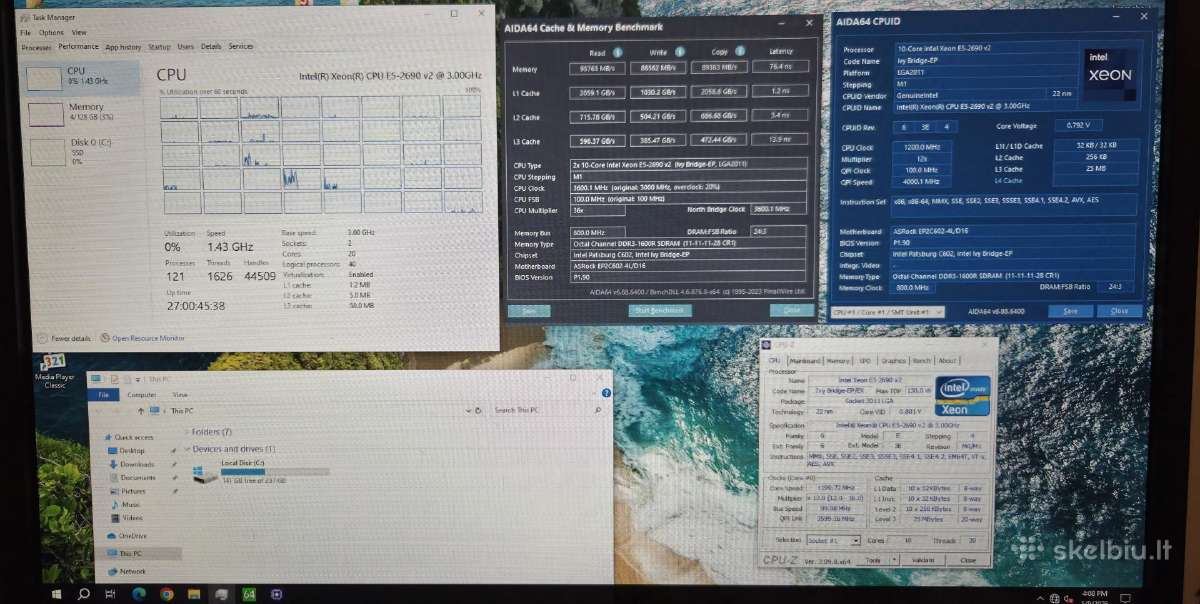Screen dimensions: 1200x604
Task: Open the Memory tab in CPU-Z
Action: [x=838, y=361]
